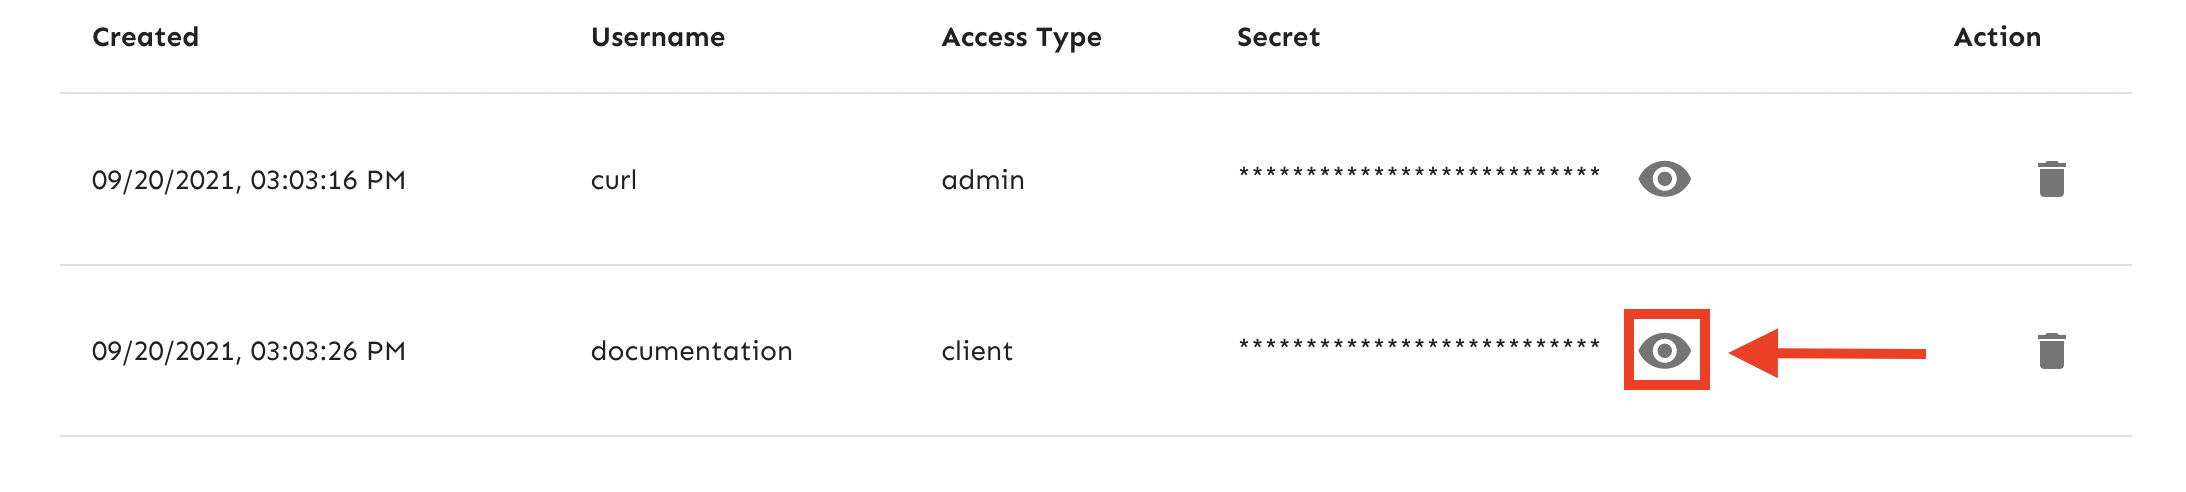Reveal the secret for the documentation user

(x=1664, y=350)
